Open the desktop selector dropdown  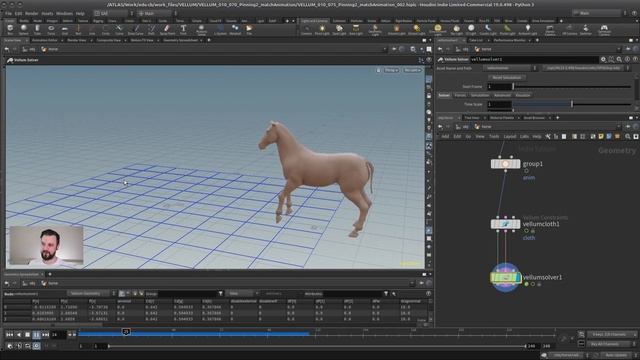(113, 13)
